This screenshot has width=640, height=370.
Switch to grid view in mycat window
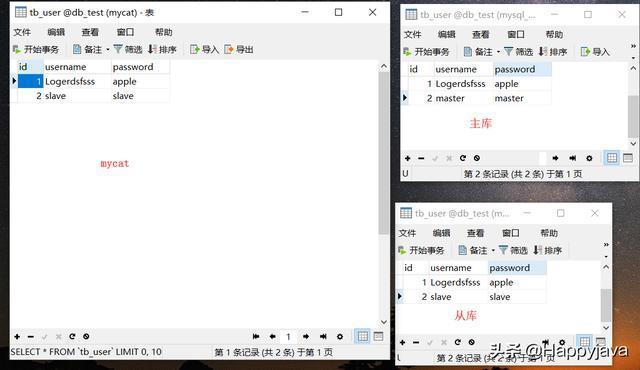click(362, 336)
